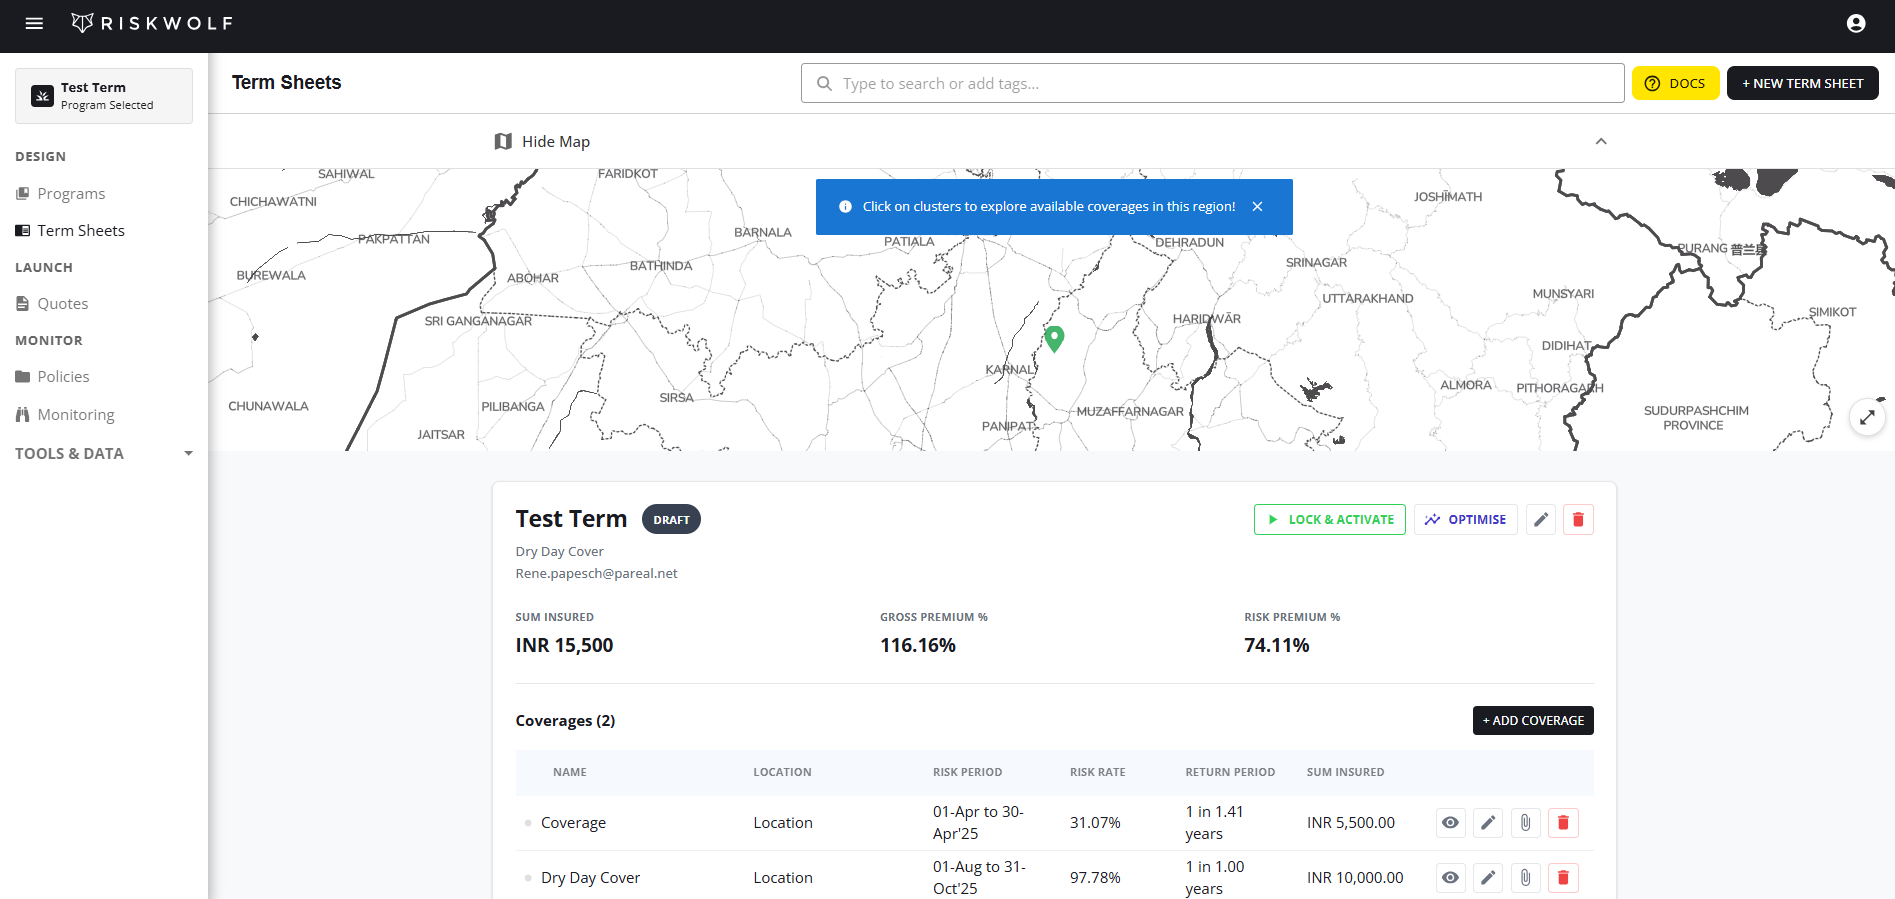Delete the Coverage row
The height and width of the screenshot is (899, 1895).
click(1563, 822)
